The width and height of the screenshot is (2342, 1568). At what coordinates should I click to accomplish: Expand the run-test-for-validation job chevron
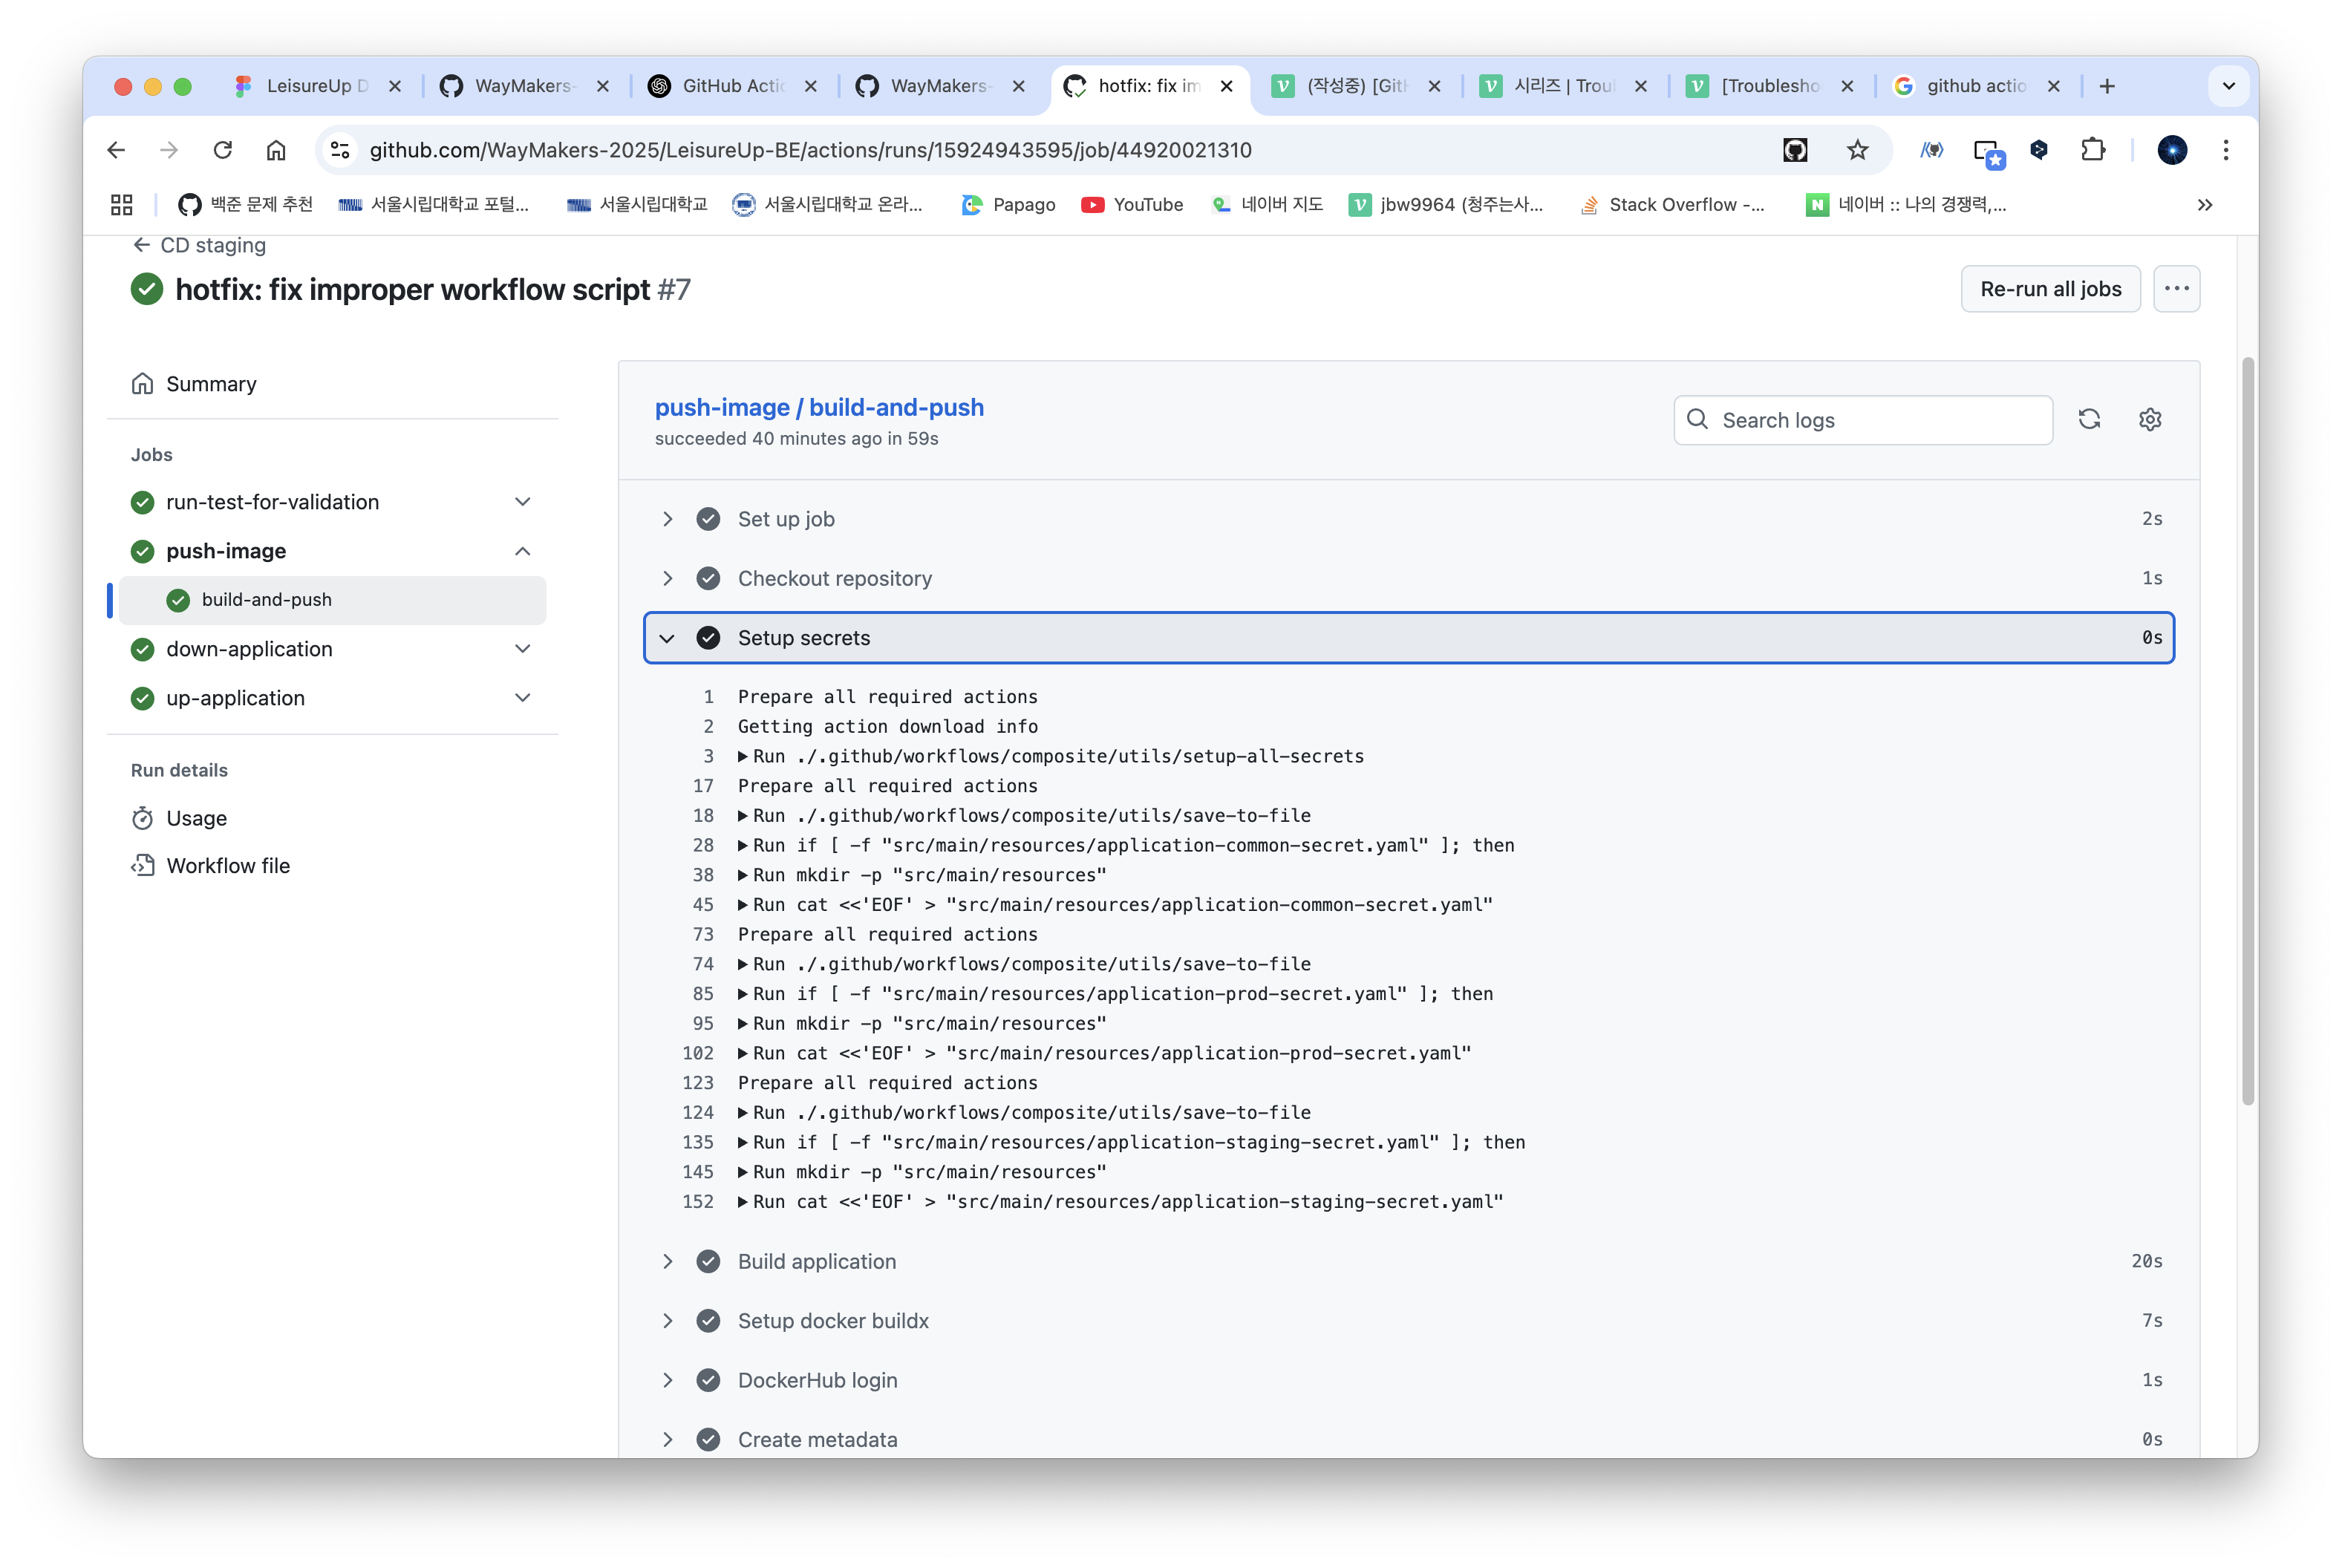pyautogui.click(x=522, y=502)
